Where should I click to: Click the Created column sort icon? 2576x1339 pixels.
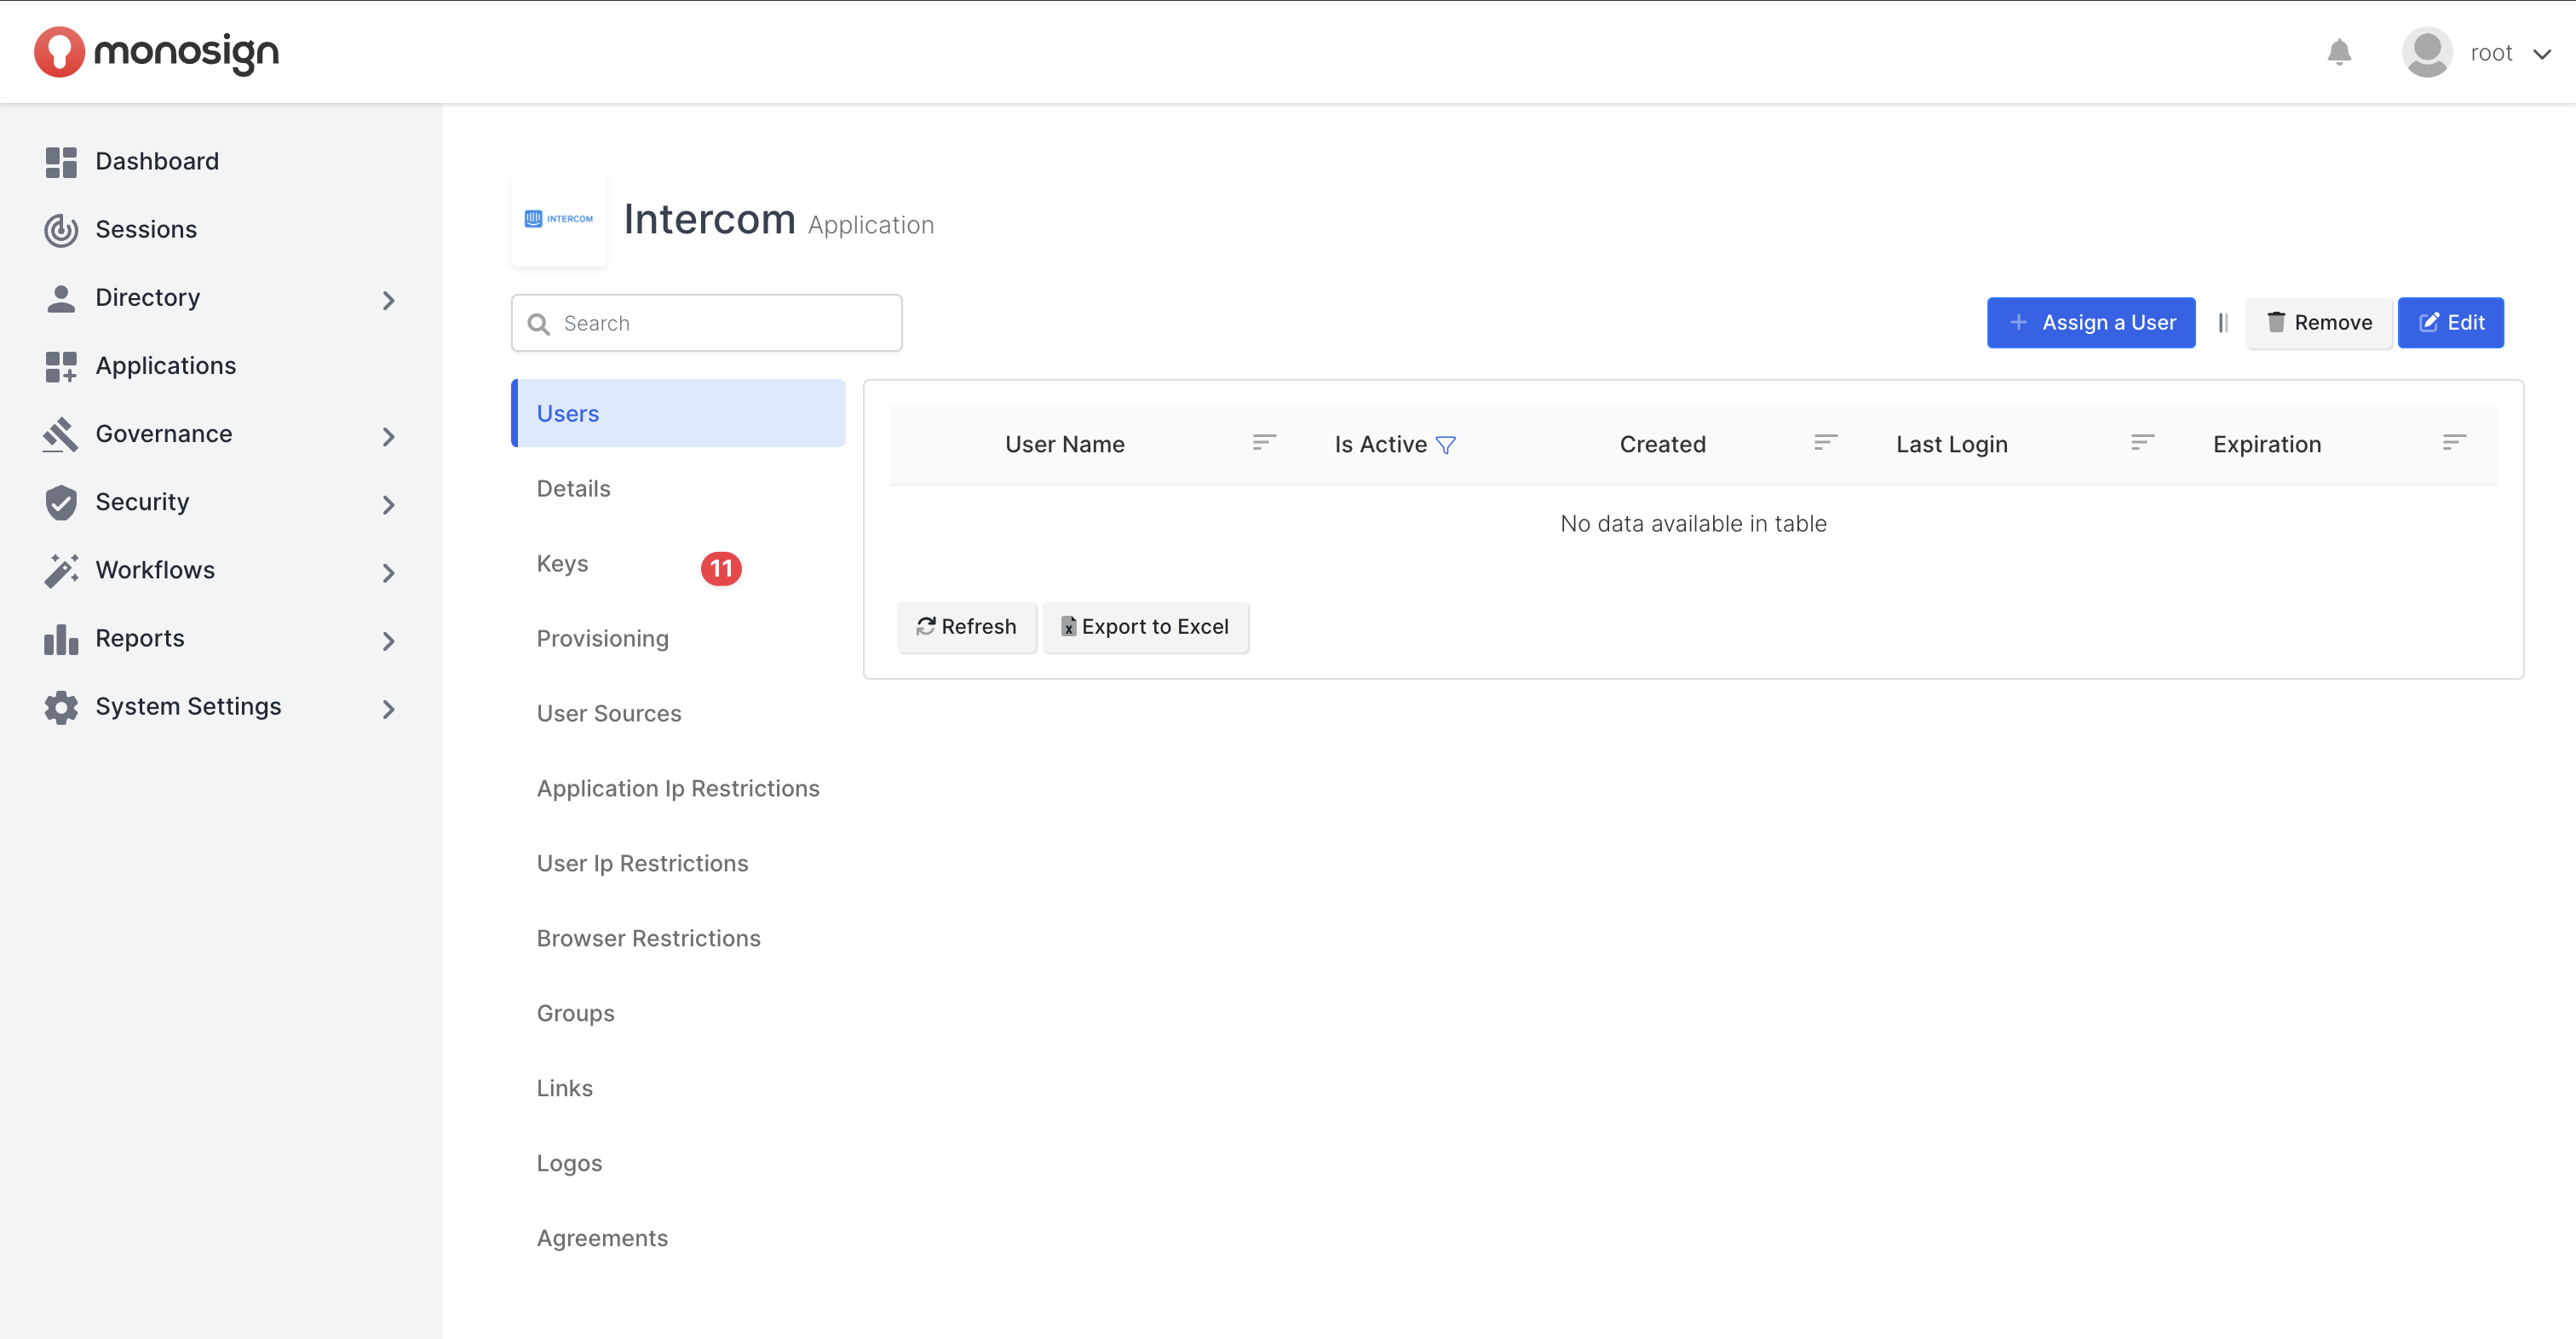point(1825,442)
